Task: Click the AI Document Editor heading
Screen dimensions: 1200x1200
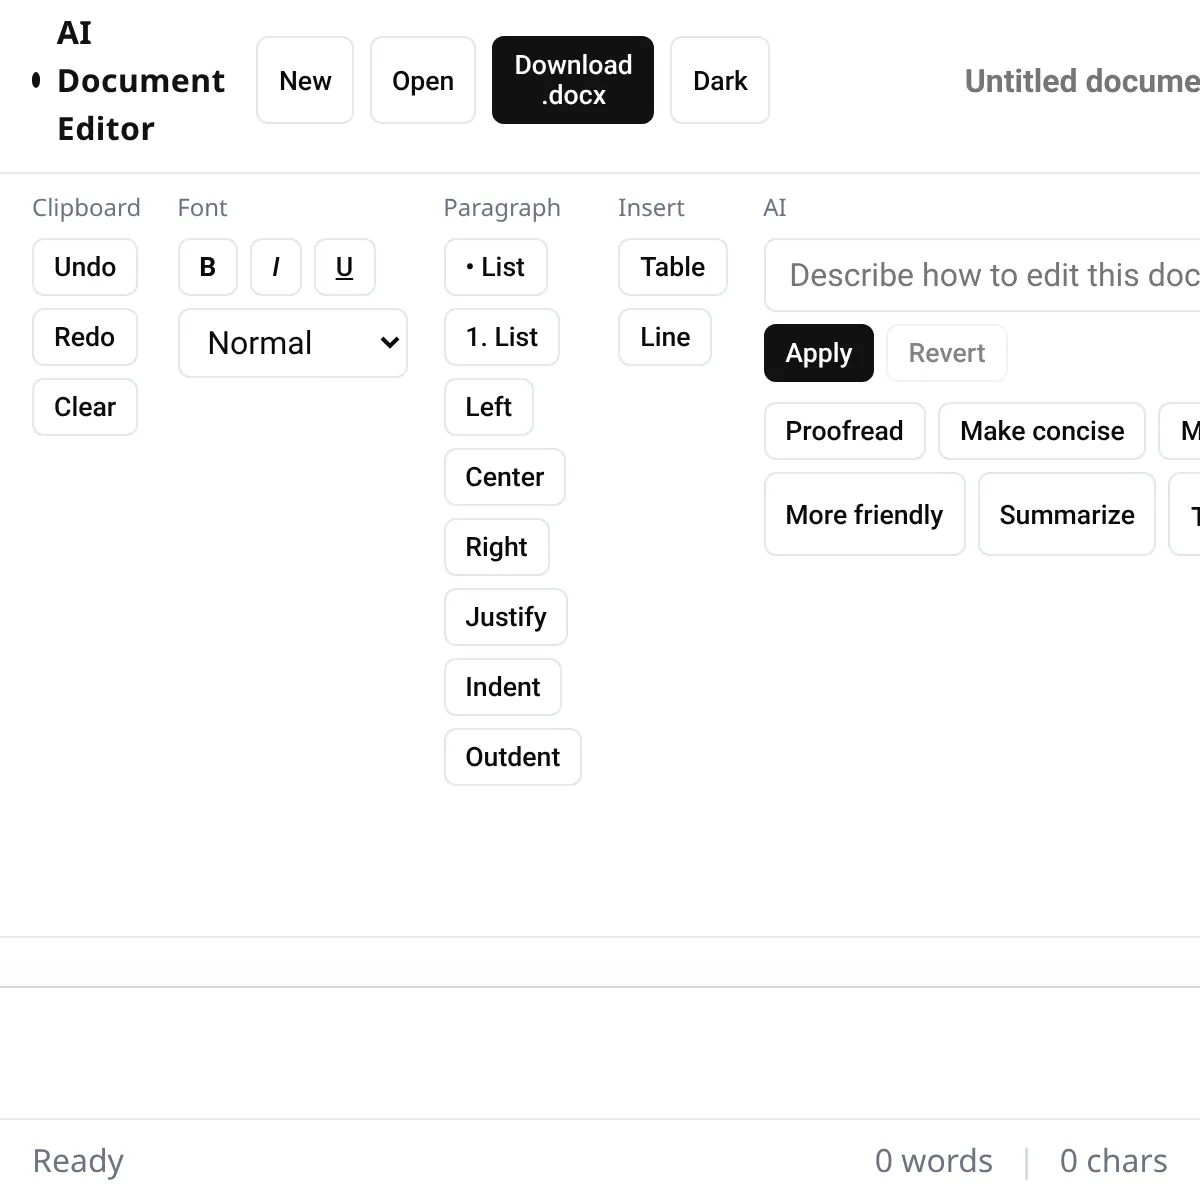Action: (x=140, y=81)
